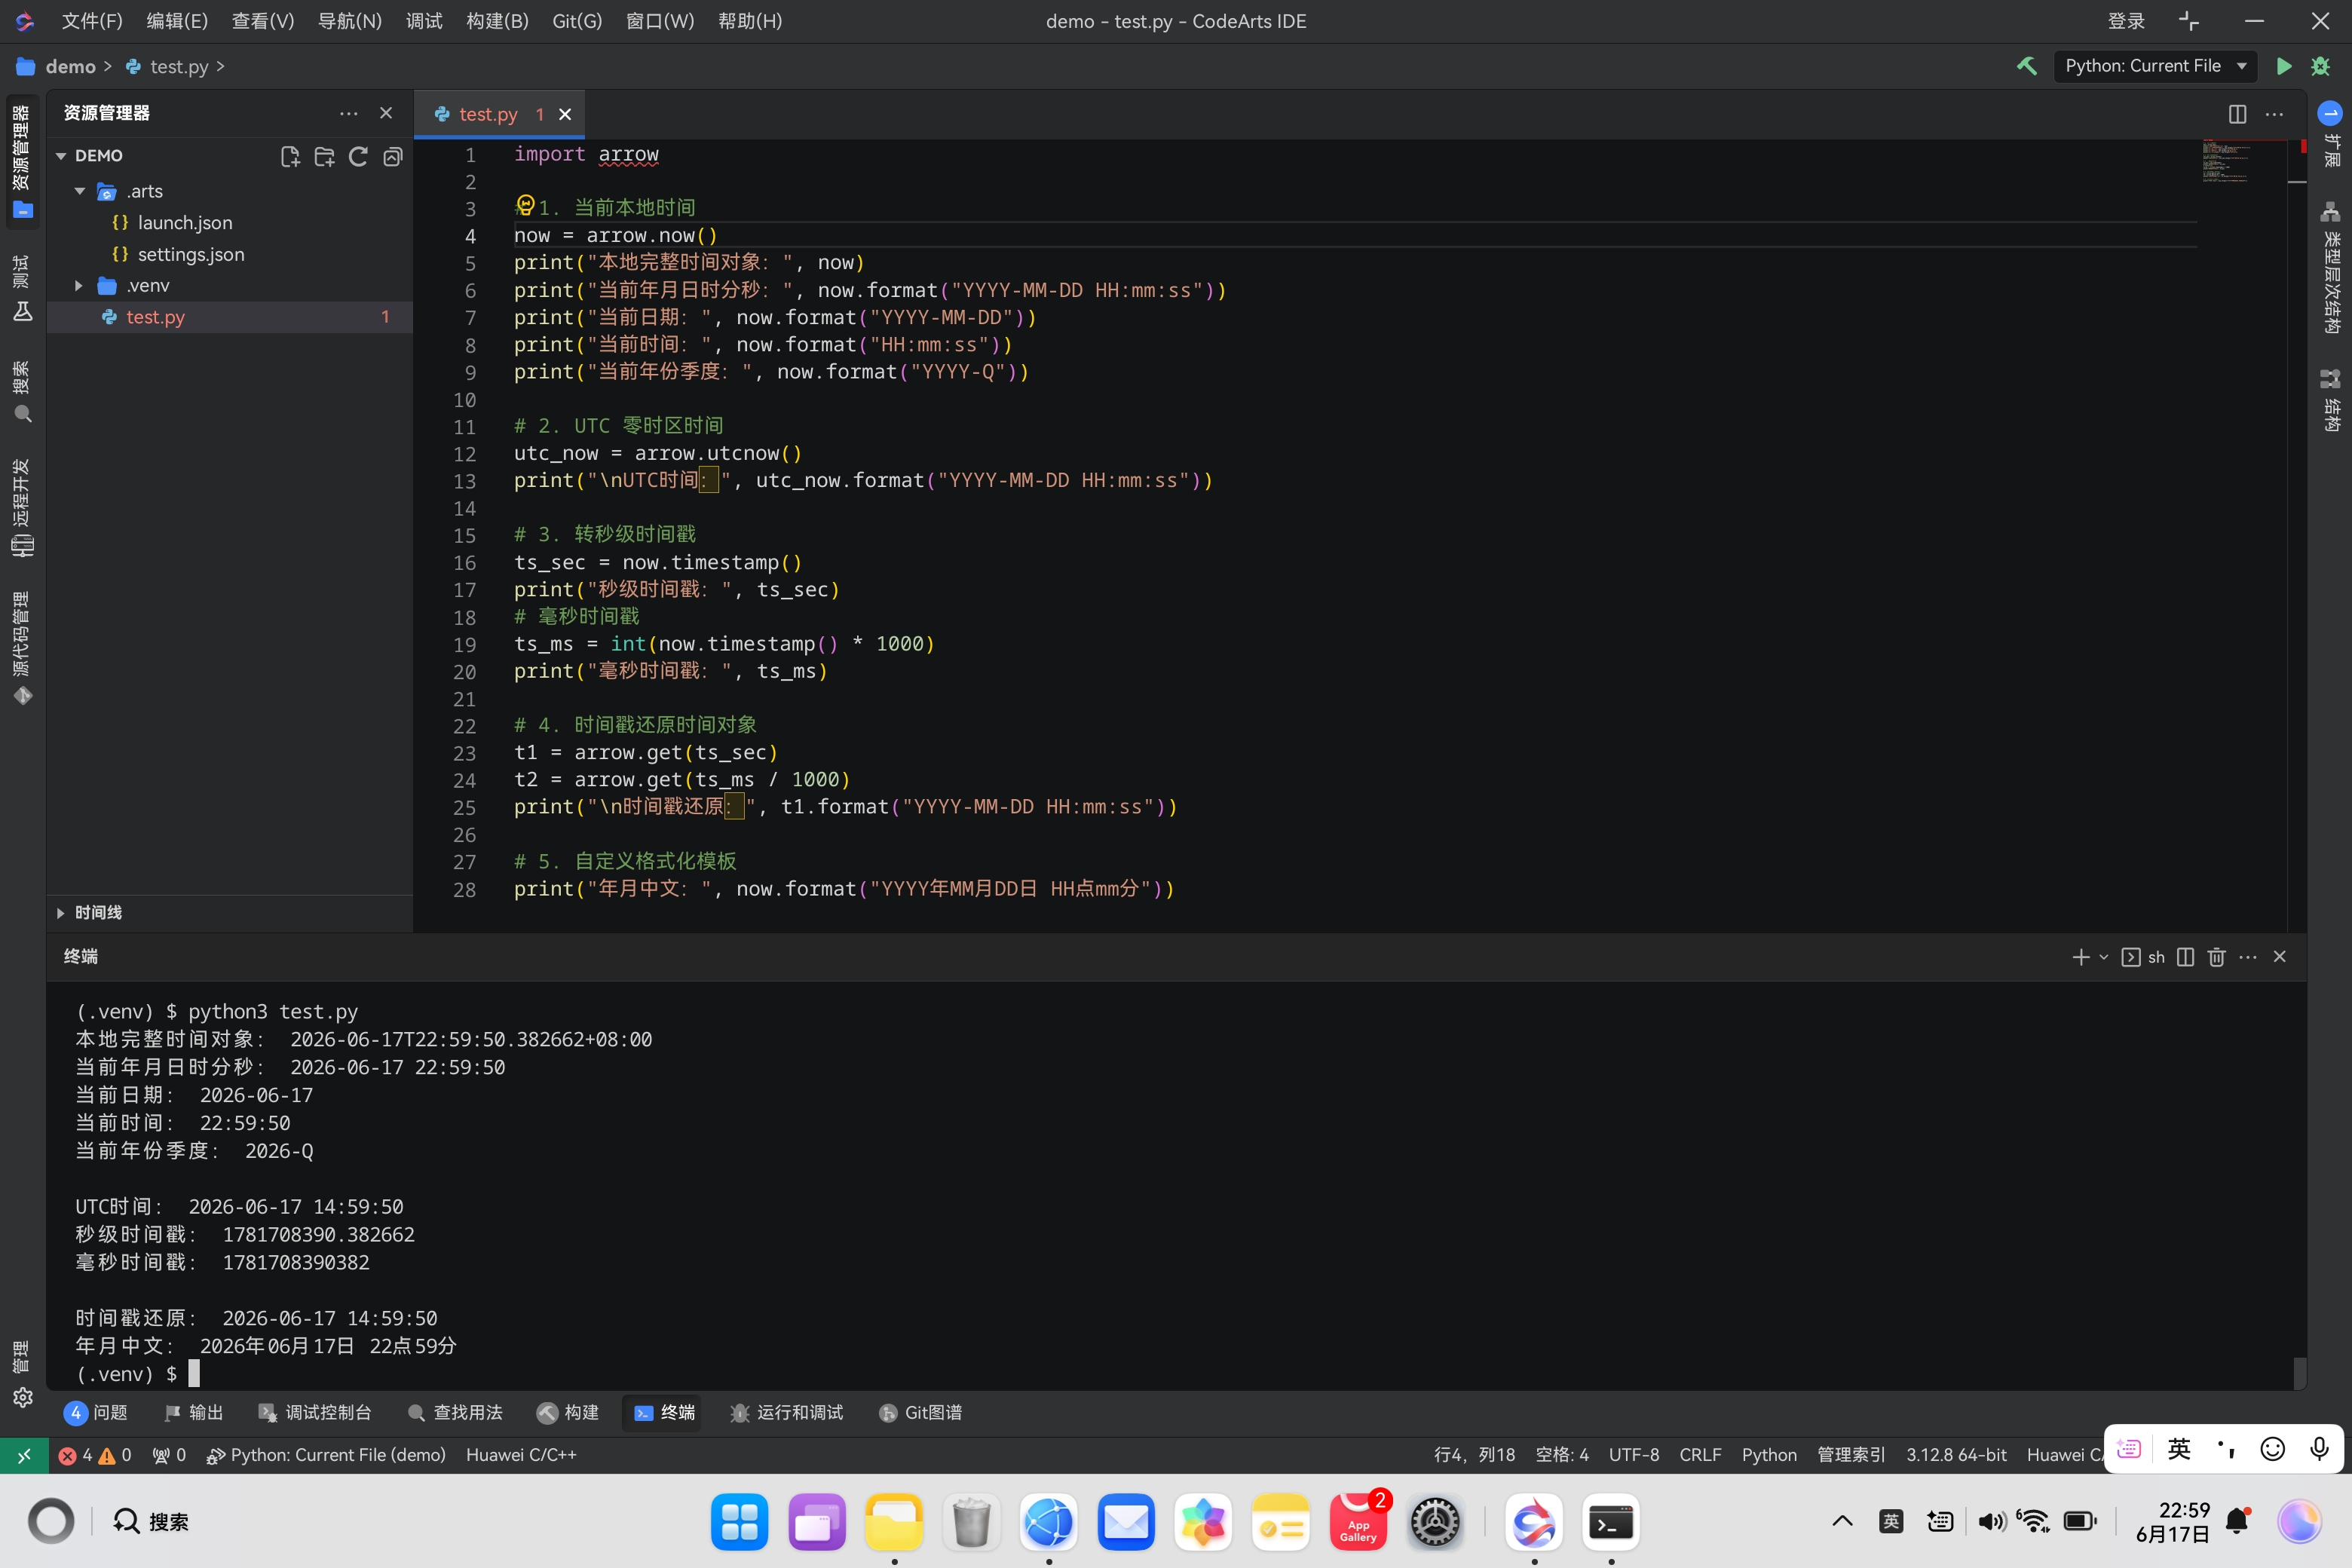Close the test.py editor tab

click(565, 114)
